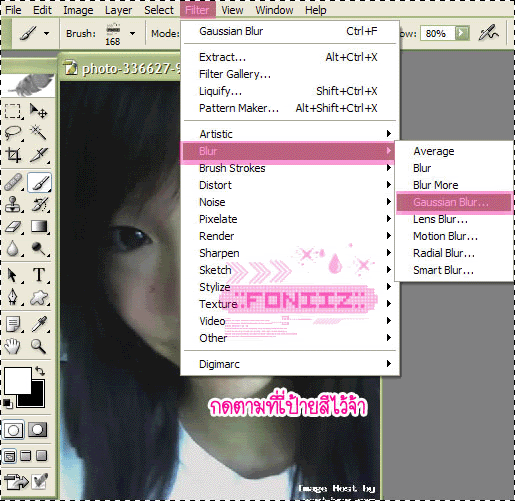Select the Crop tool
Viewport: 515px width, 501px height.
coord(13,155)
